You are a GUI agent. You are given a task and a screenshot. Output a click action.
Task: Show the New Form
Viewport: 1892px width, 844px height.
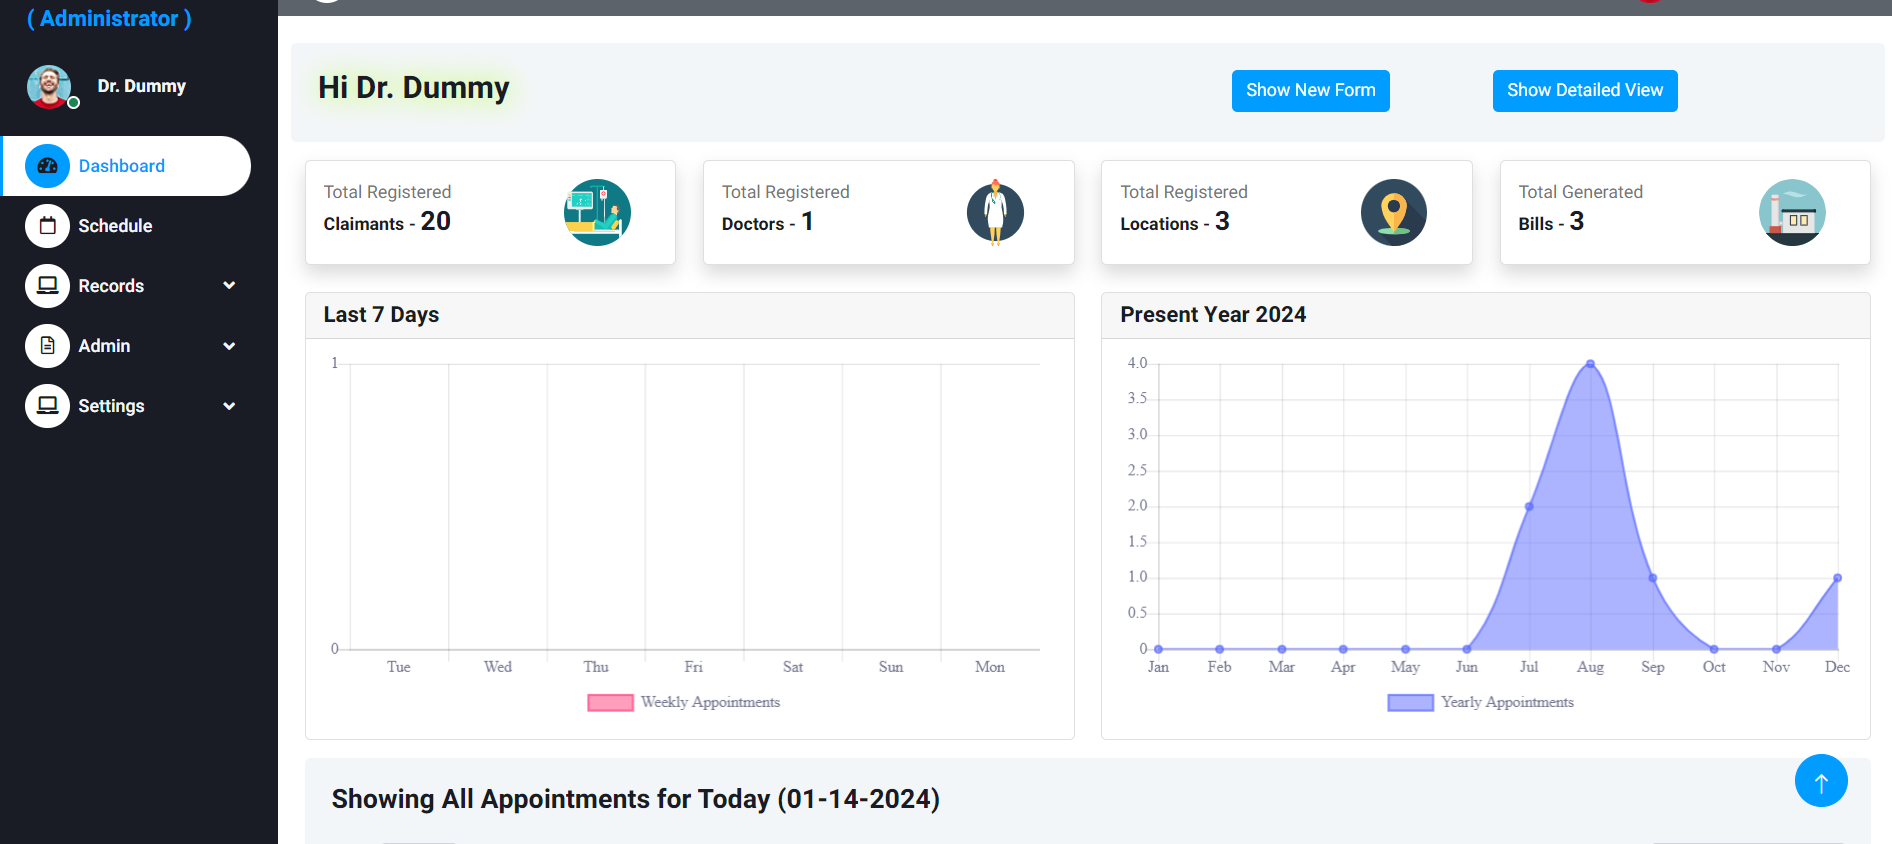coord(1310,91)
